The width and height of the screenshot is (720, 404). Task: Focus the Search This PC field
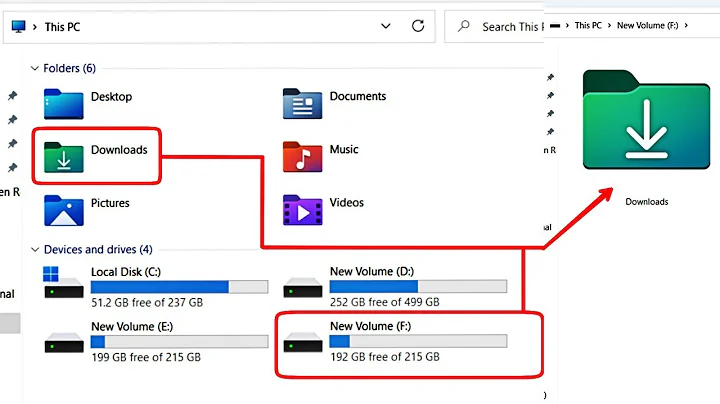pyautogui.click(x=495, y=27)
